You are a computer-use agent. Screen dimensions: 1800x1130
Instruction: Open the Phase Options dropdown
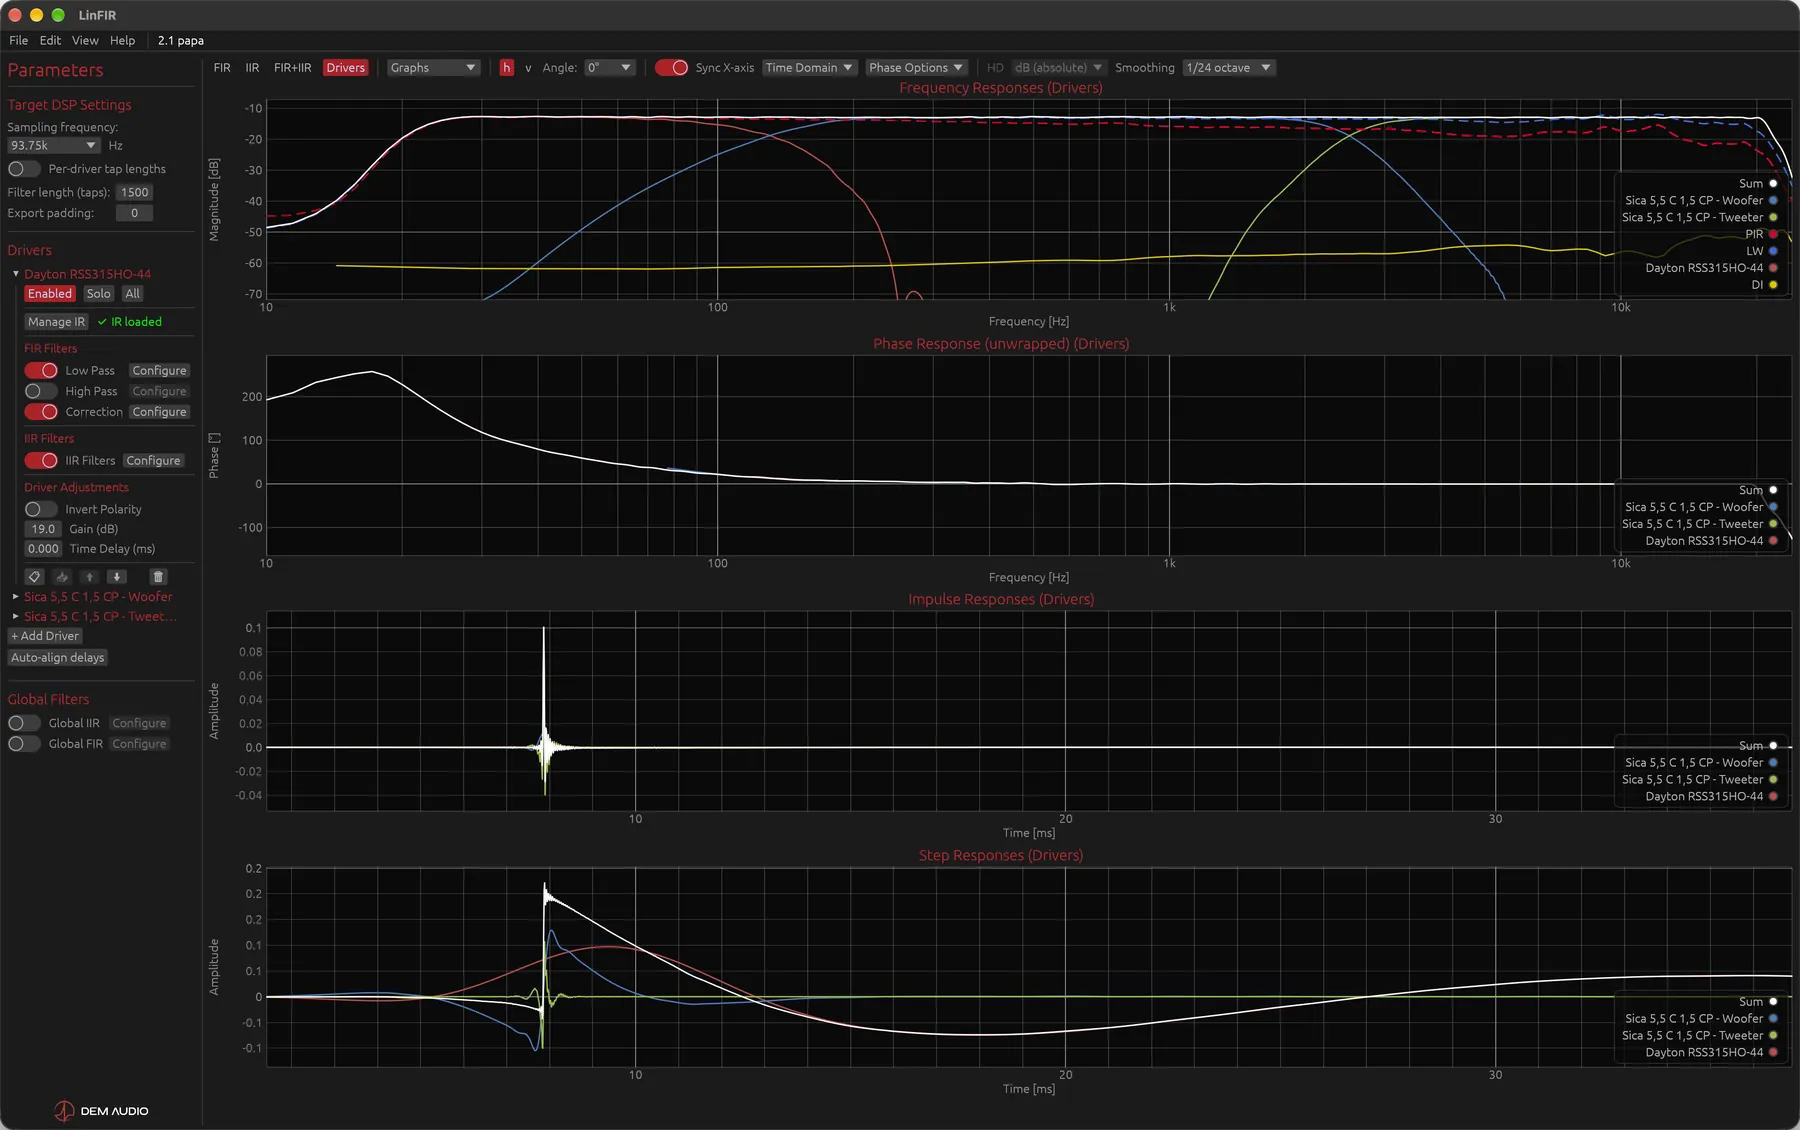pyautogui.click(x=916, y=68)
